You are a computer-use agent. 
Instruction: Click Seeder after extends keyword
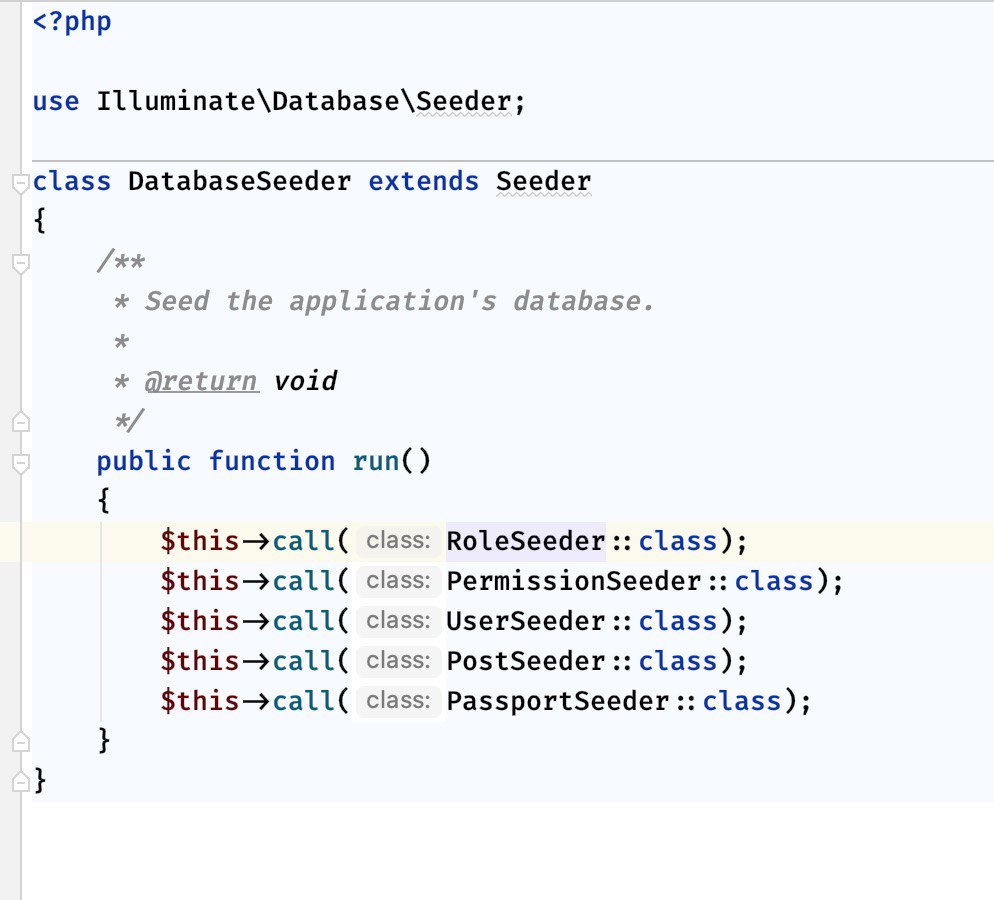click(x=544, y=182)
